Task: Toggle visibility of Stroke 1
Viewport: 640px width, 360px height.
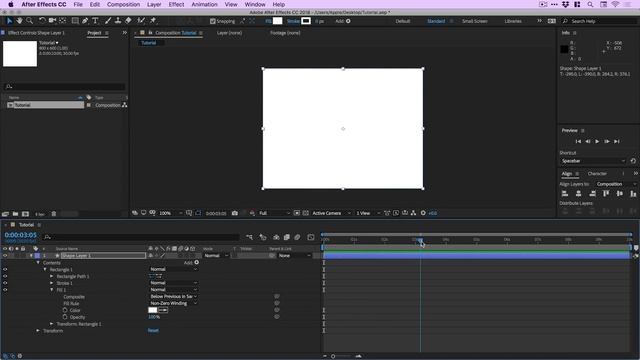Action: 5,283
